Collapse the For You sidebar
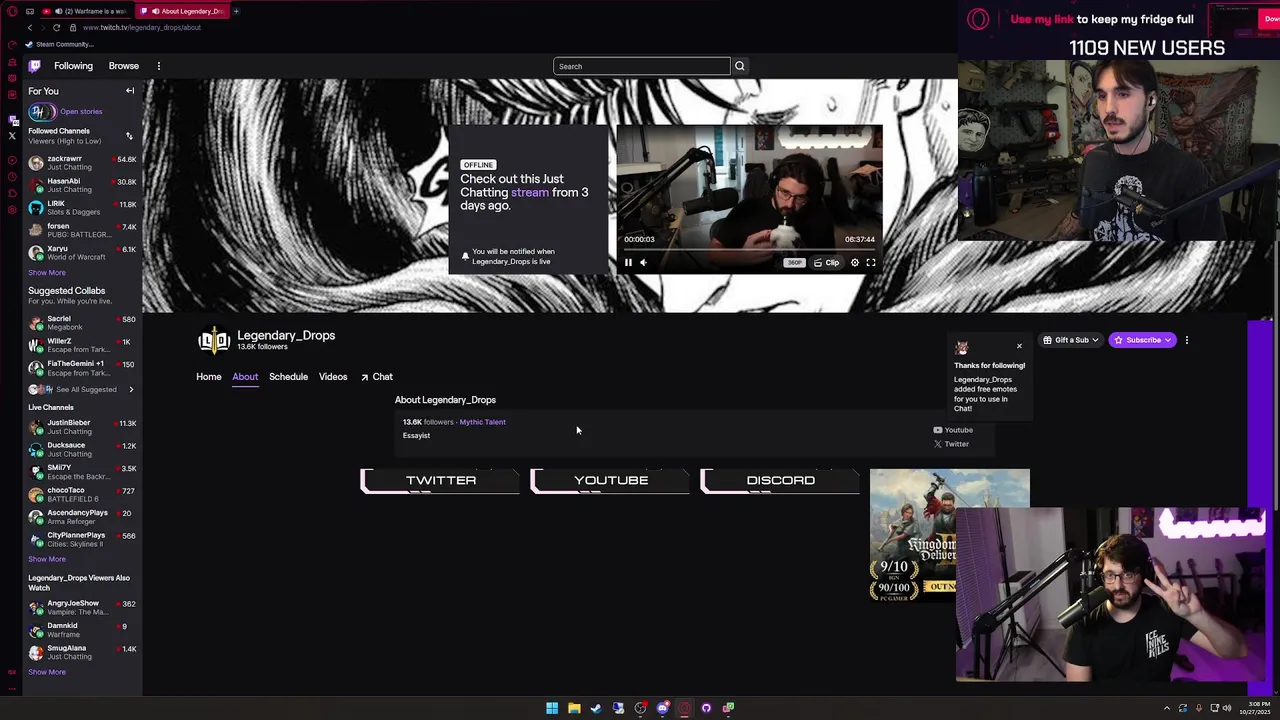 point(130,91)
